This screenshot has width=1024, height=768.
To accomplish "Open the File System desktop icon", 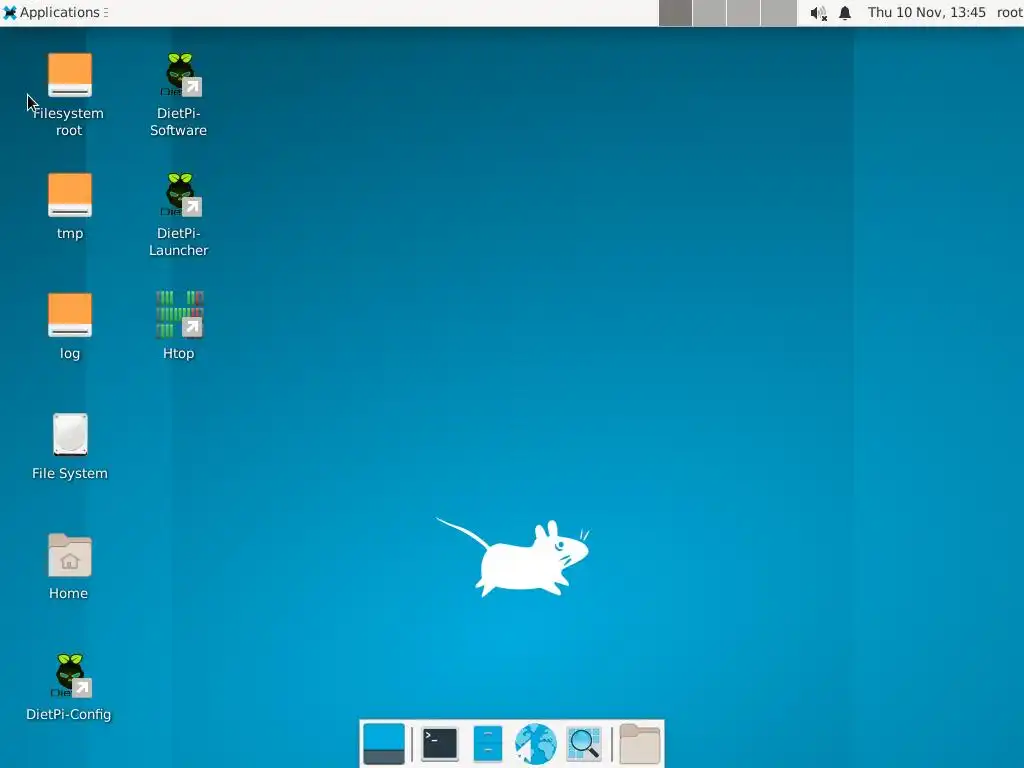I will coord(70,435).
